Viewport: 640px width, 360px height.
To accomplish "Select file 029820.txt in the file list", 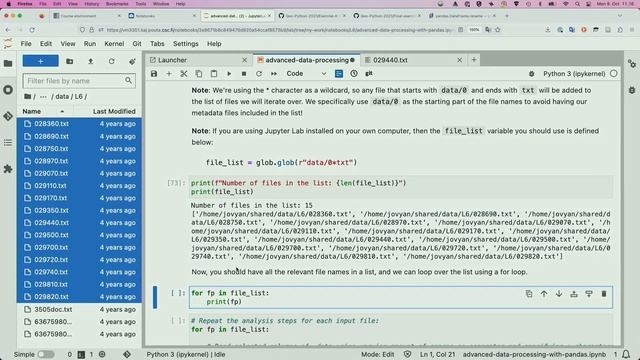I will pyautogui.click(x=79, y=297).
